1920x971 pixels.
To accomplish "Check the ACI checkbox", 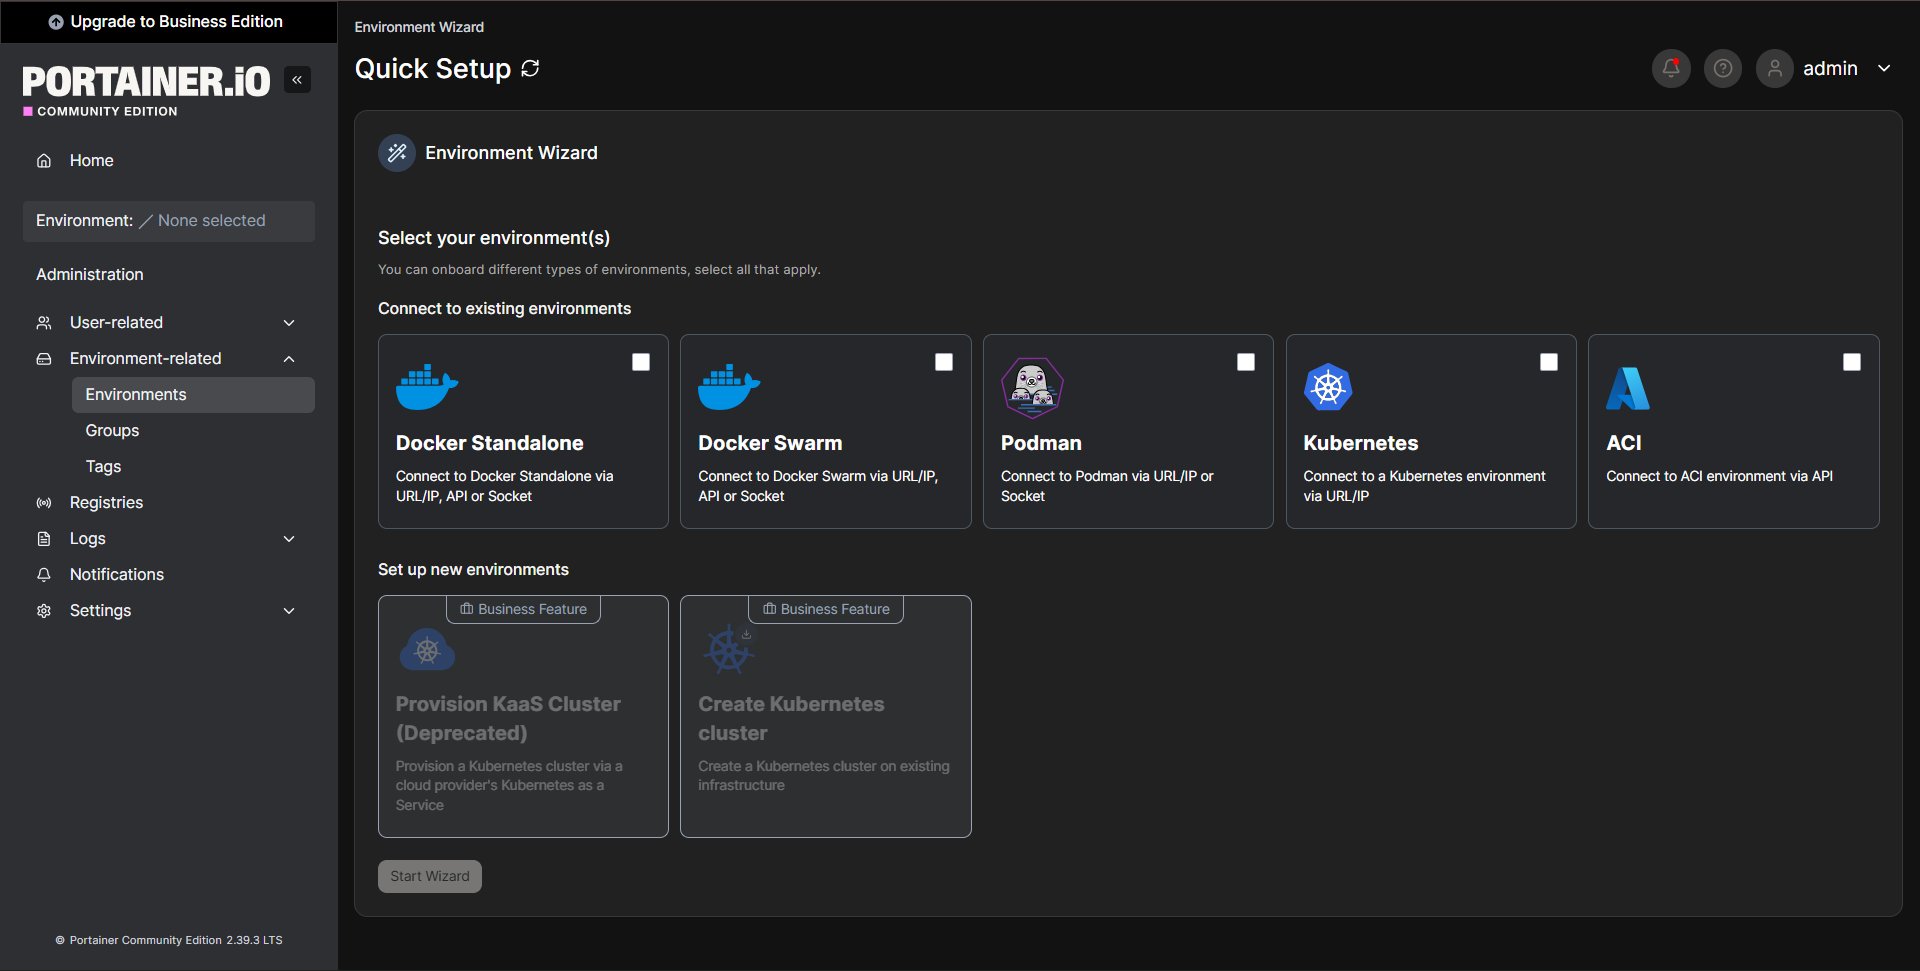I will (1852, 362).
